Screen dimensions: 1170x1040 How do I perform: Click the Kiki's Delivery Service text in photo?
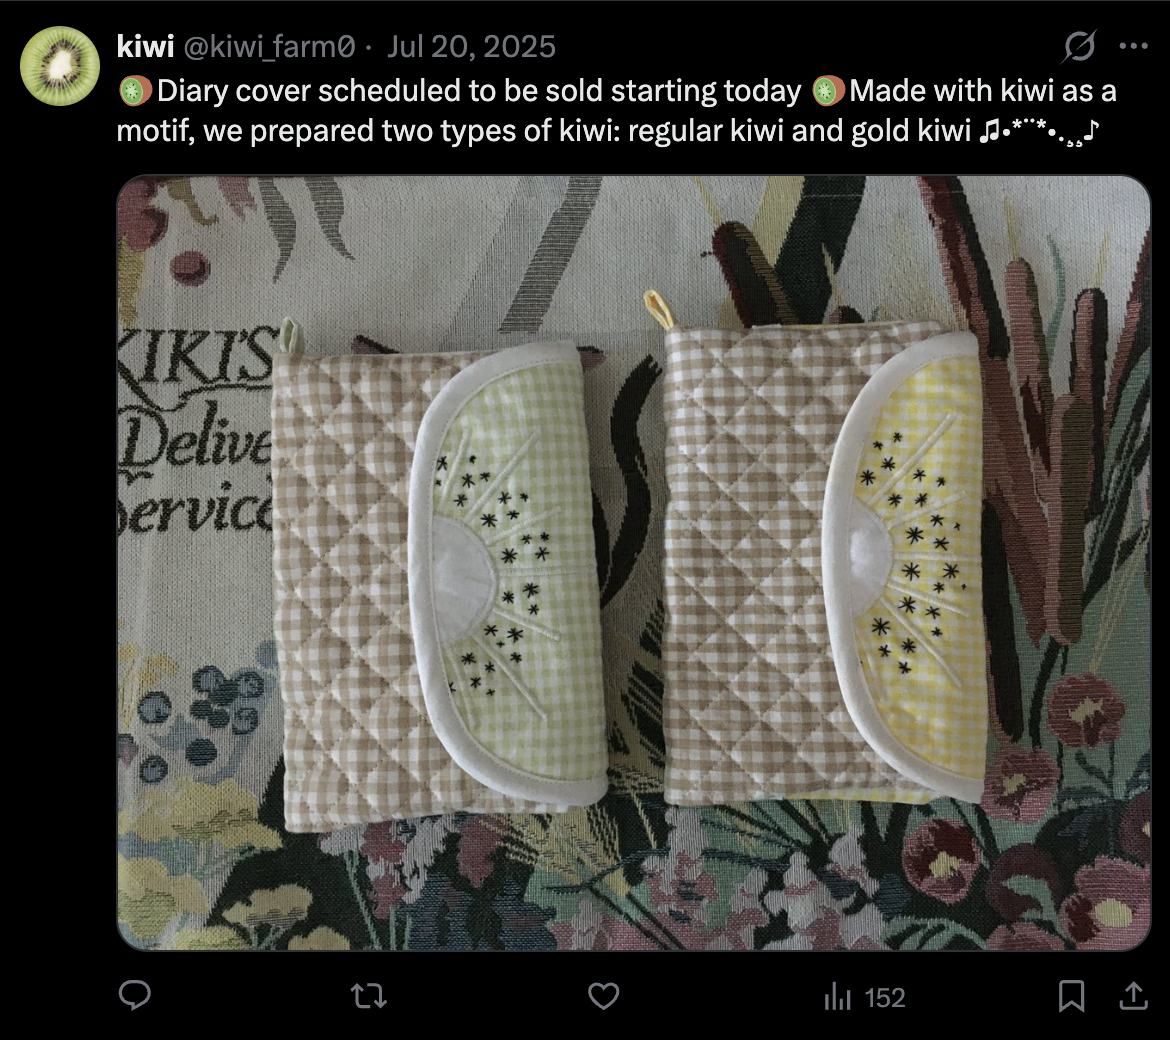195,433
